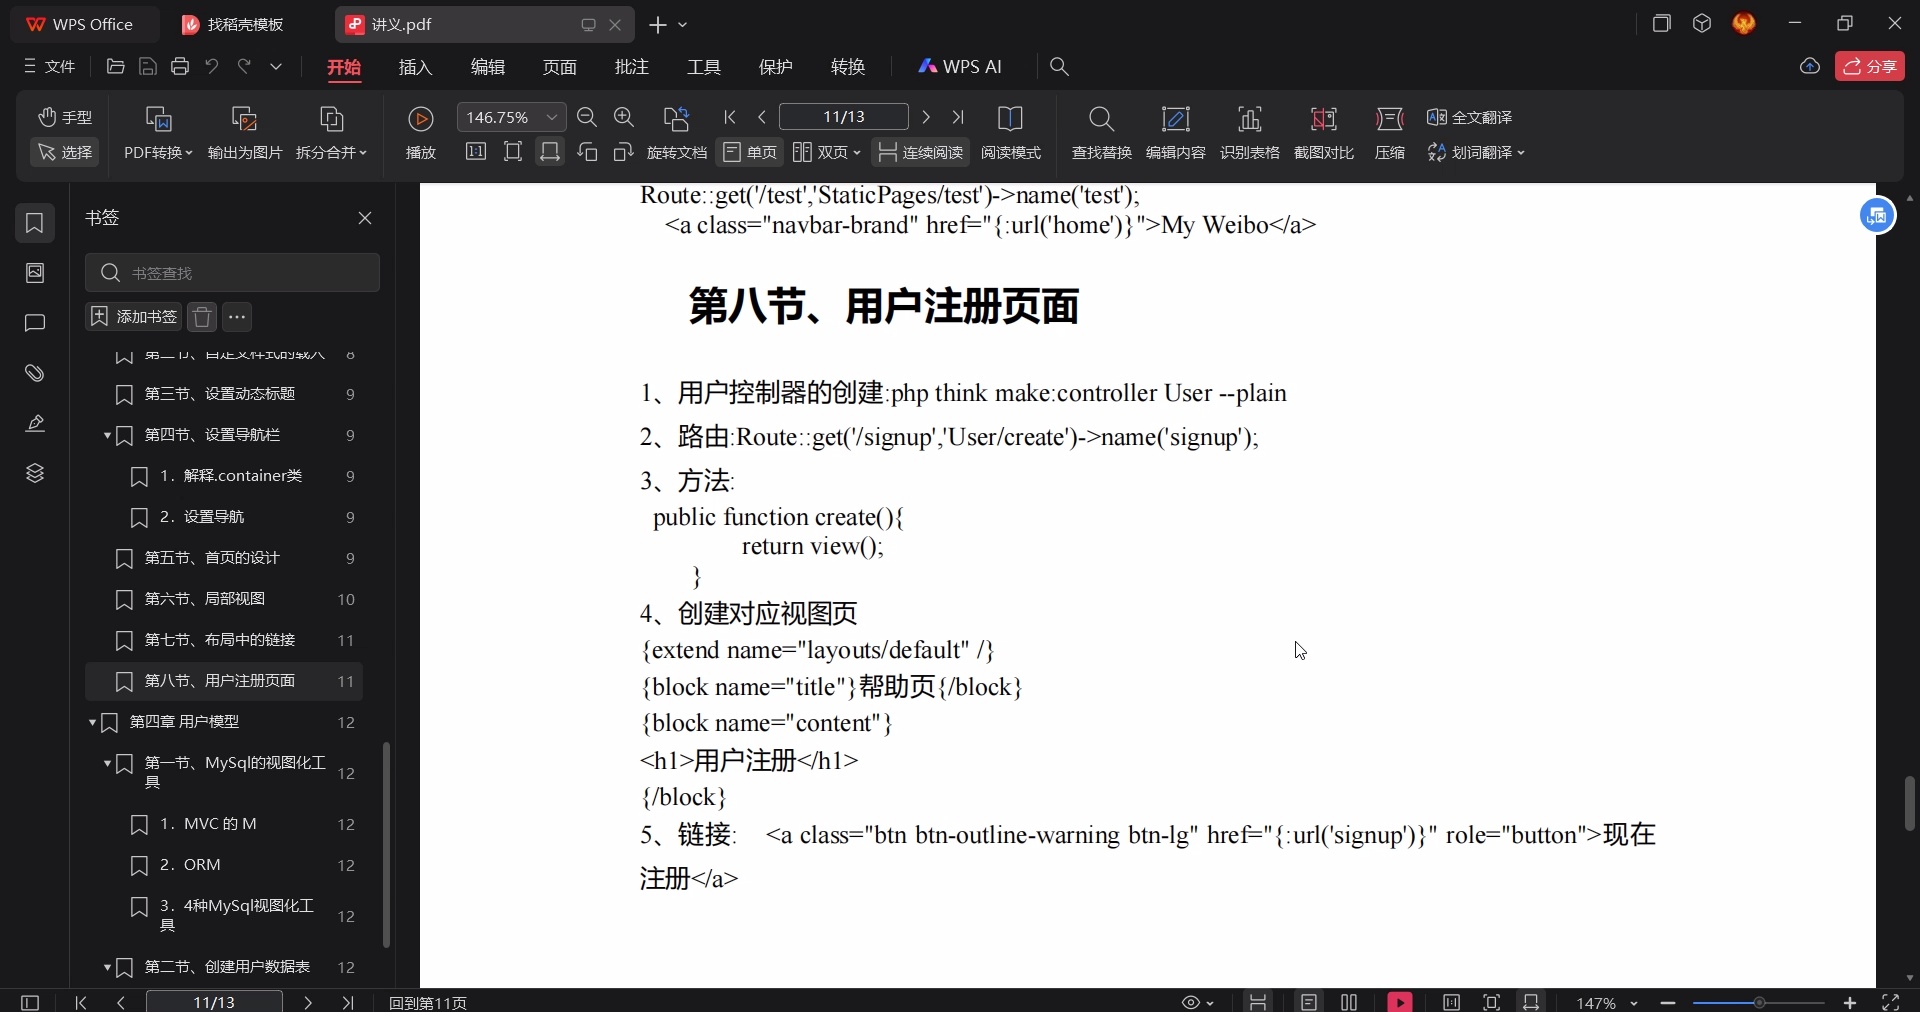
Task: Click inside the bookmark search field
Action: [233, 272]
